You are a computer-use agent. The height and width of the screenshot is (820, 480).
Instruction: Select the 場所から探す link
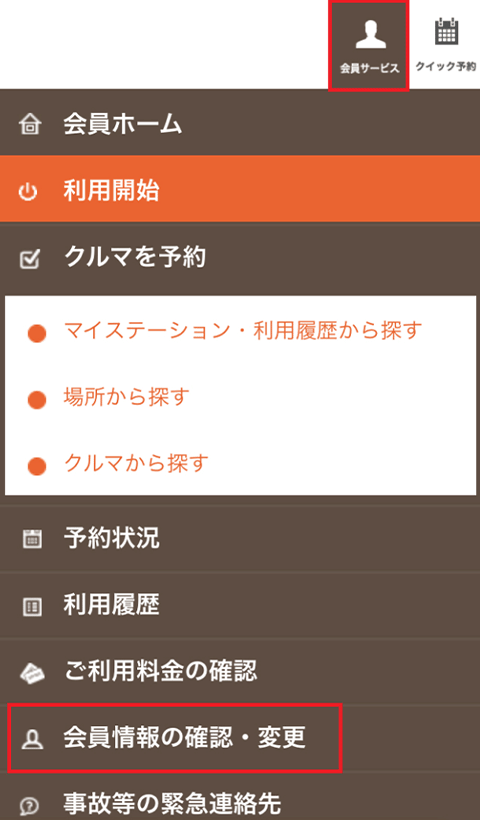pos(126,397)
